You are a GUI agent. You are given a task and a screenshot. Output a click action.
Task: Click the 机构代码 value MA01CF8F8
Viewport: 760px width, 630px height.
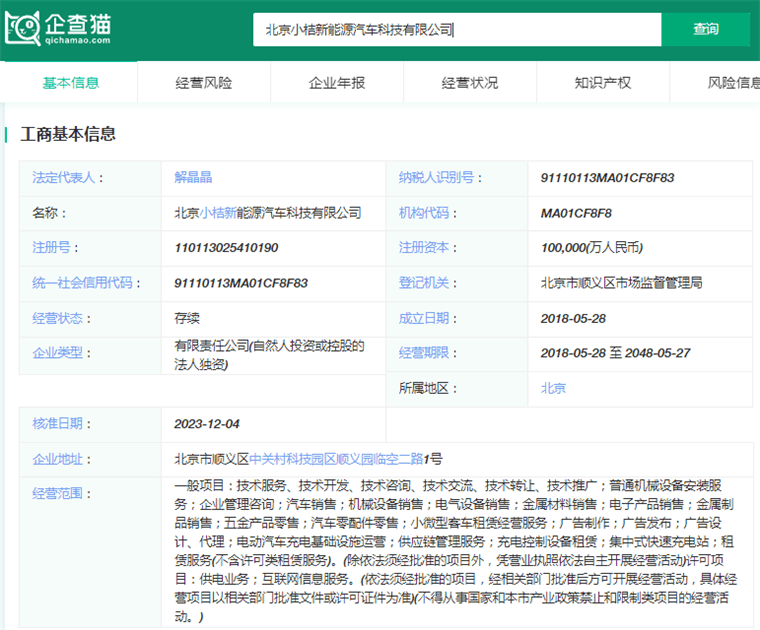[576, 213]
